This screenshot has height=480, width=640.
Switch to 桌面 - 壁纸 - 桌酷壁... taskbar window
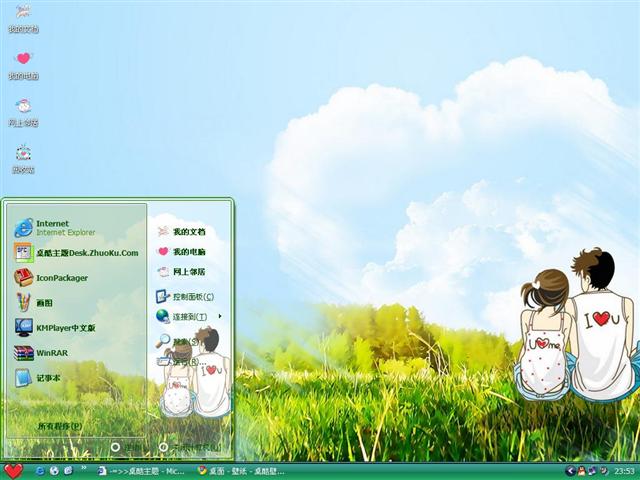pyautogui.click(x=241, y=471)
